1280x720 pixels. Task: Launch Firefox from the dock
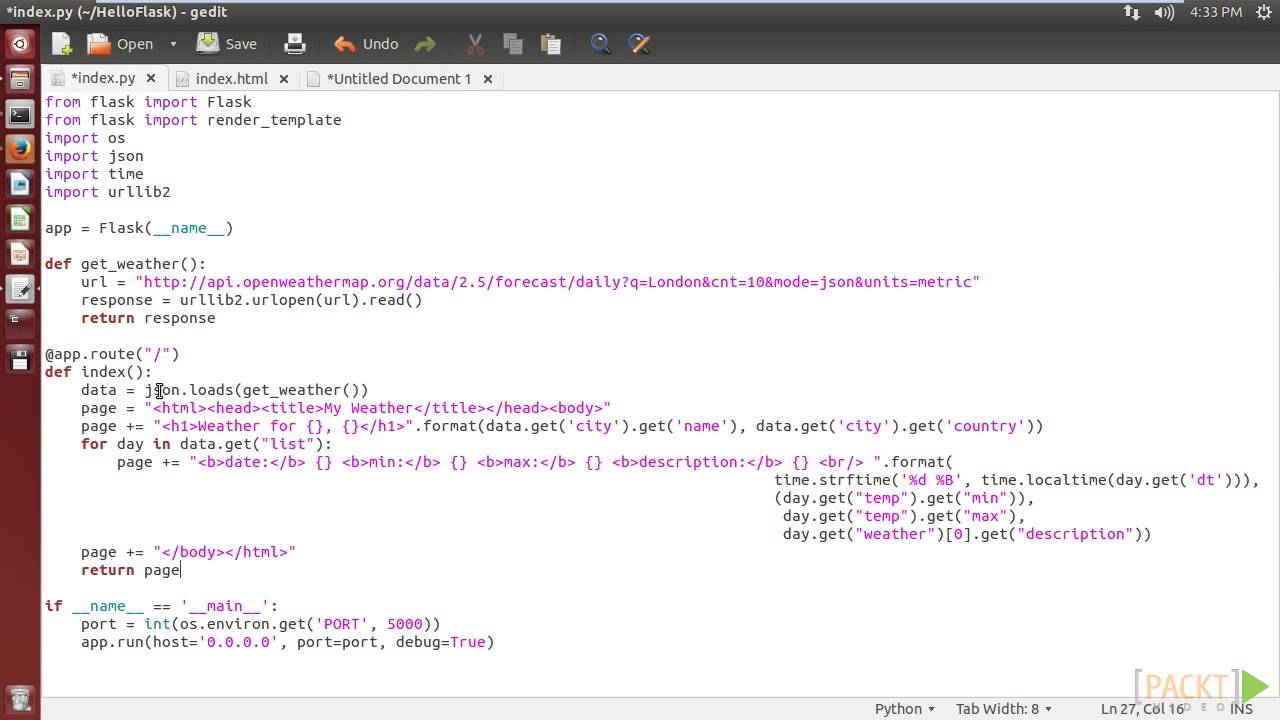pos(19,149)
